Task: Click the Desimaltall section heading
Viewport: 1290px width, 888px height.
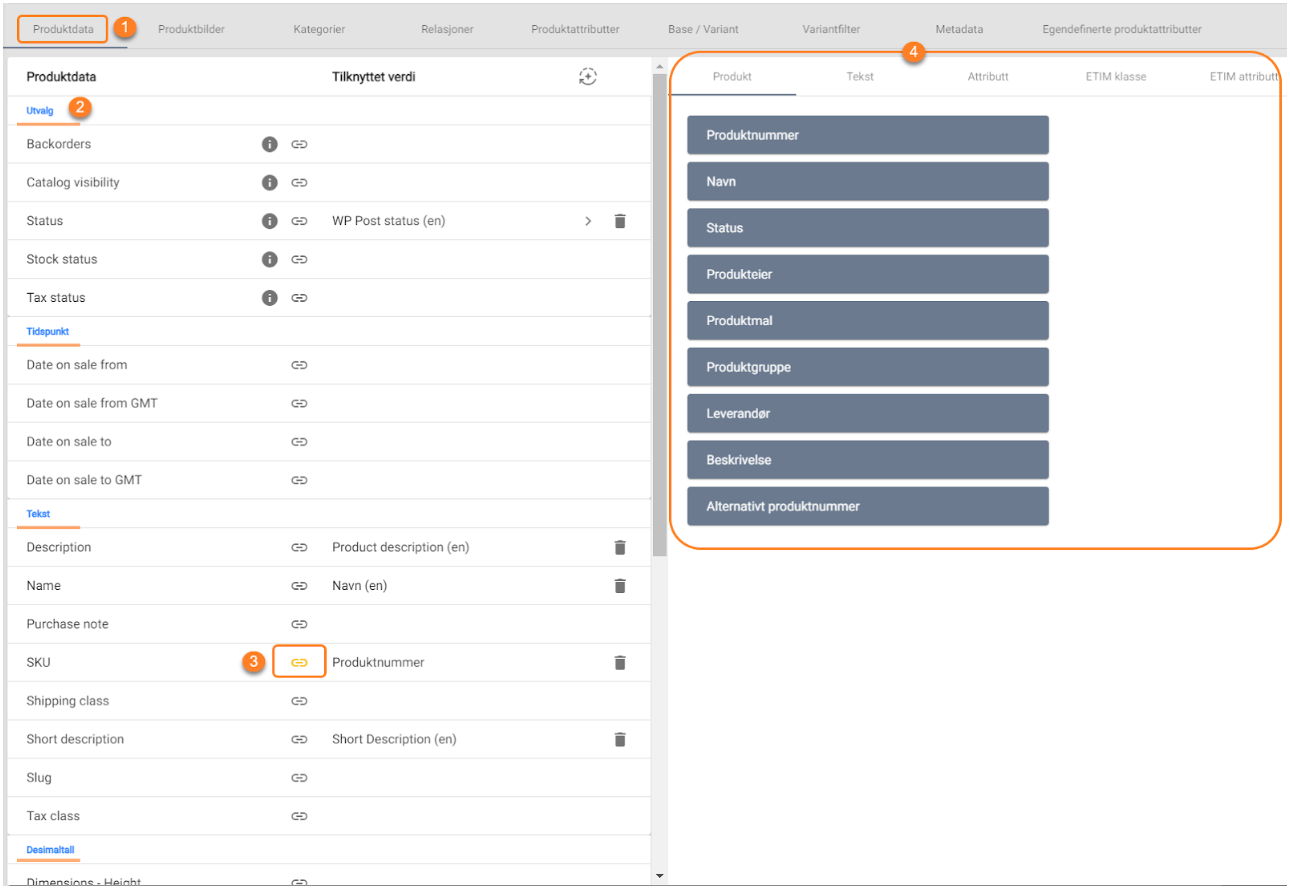Action: [50, 850]
